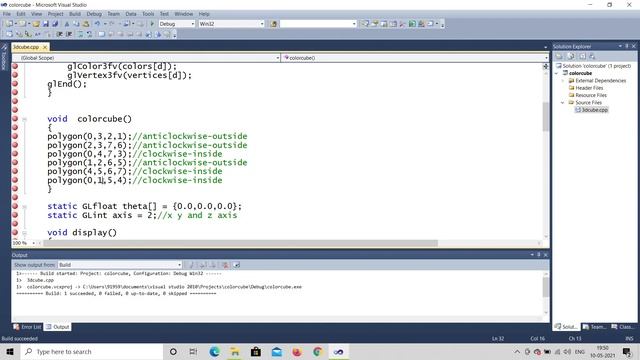Open the Tools menu
This screenshot has width=640, height=360.
point(148,14)
